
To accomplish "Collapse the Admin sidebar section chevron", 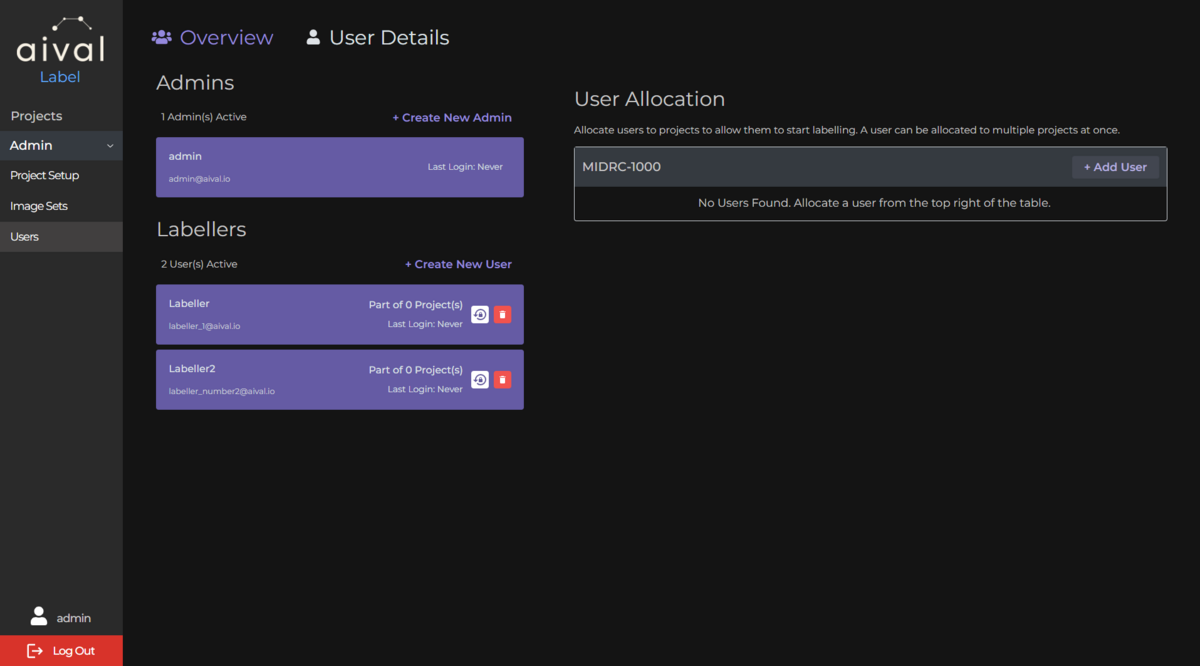I will [x=110, y=146].
